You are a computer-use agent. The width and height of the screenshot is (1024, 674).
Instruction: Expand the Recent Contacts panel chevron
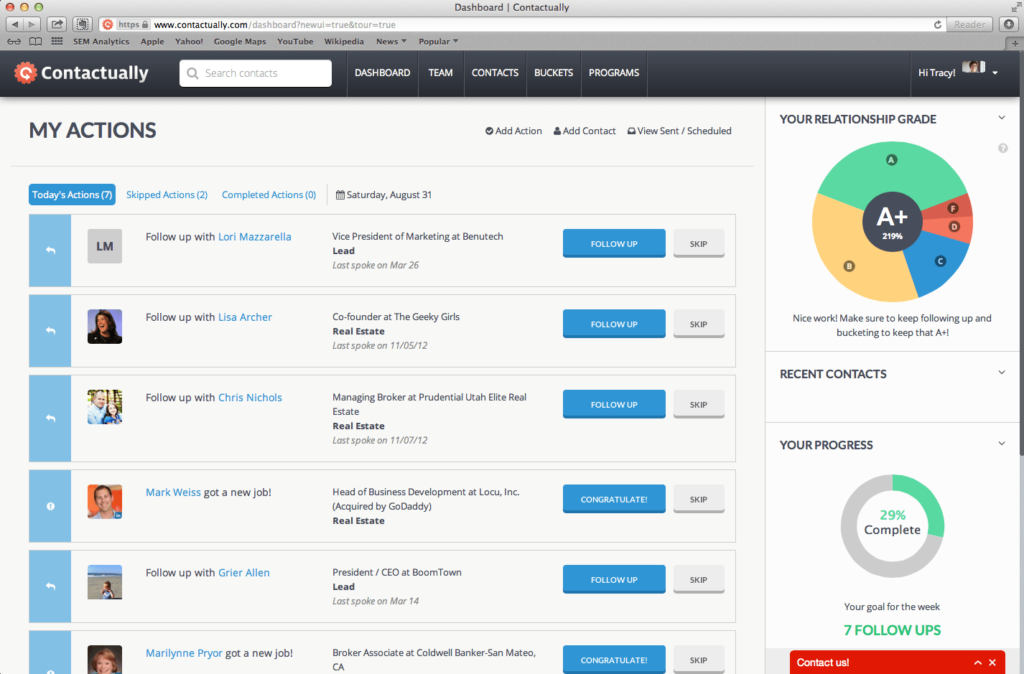coord(1002,373)
